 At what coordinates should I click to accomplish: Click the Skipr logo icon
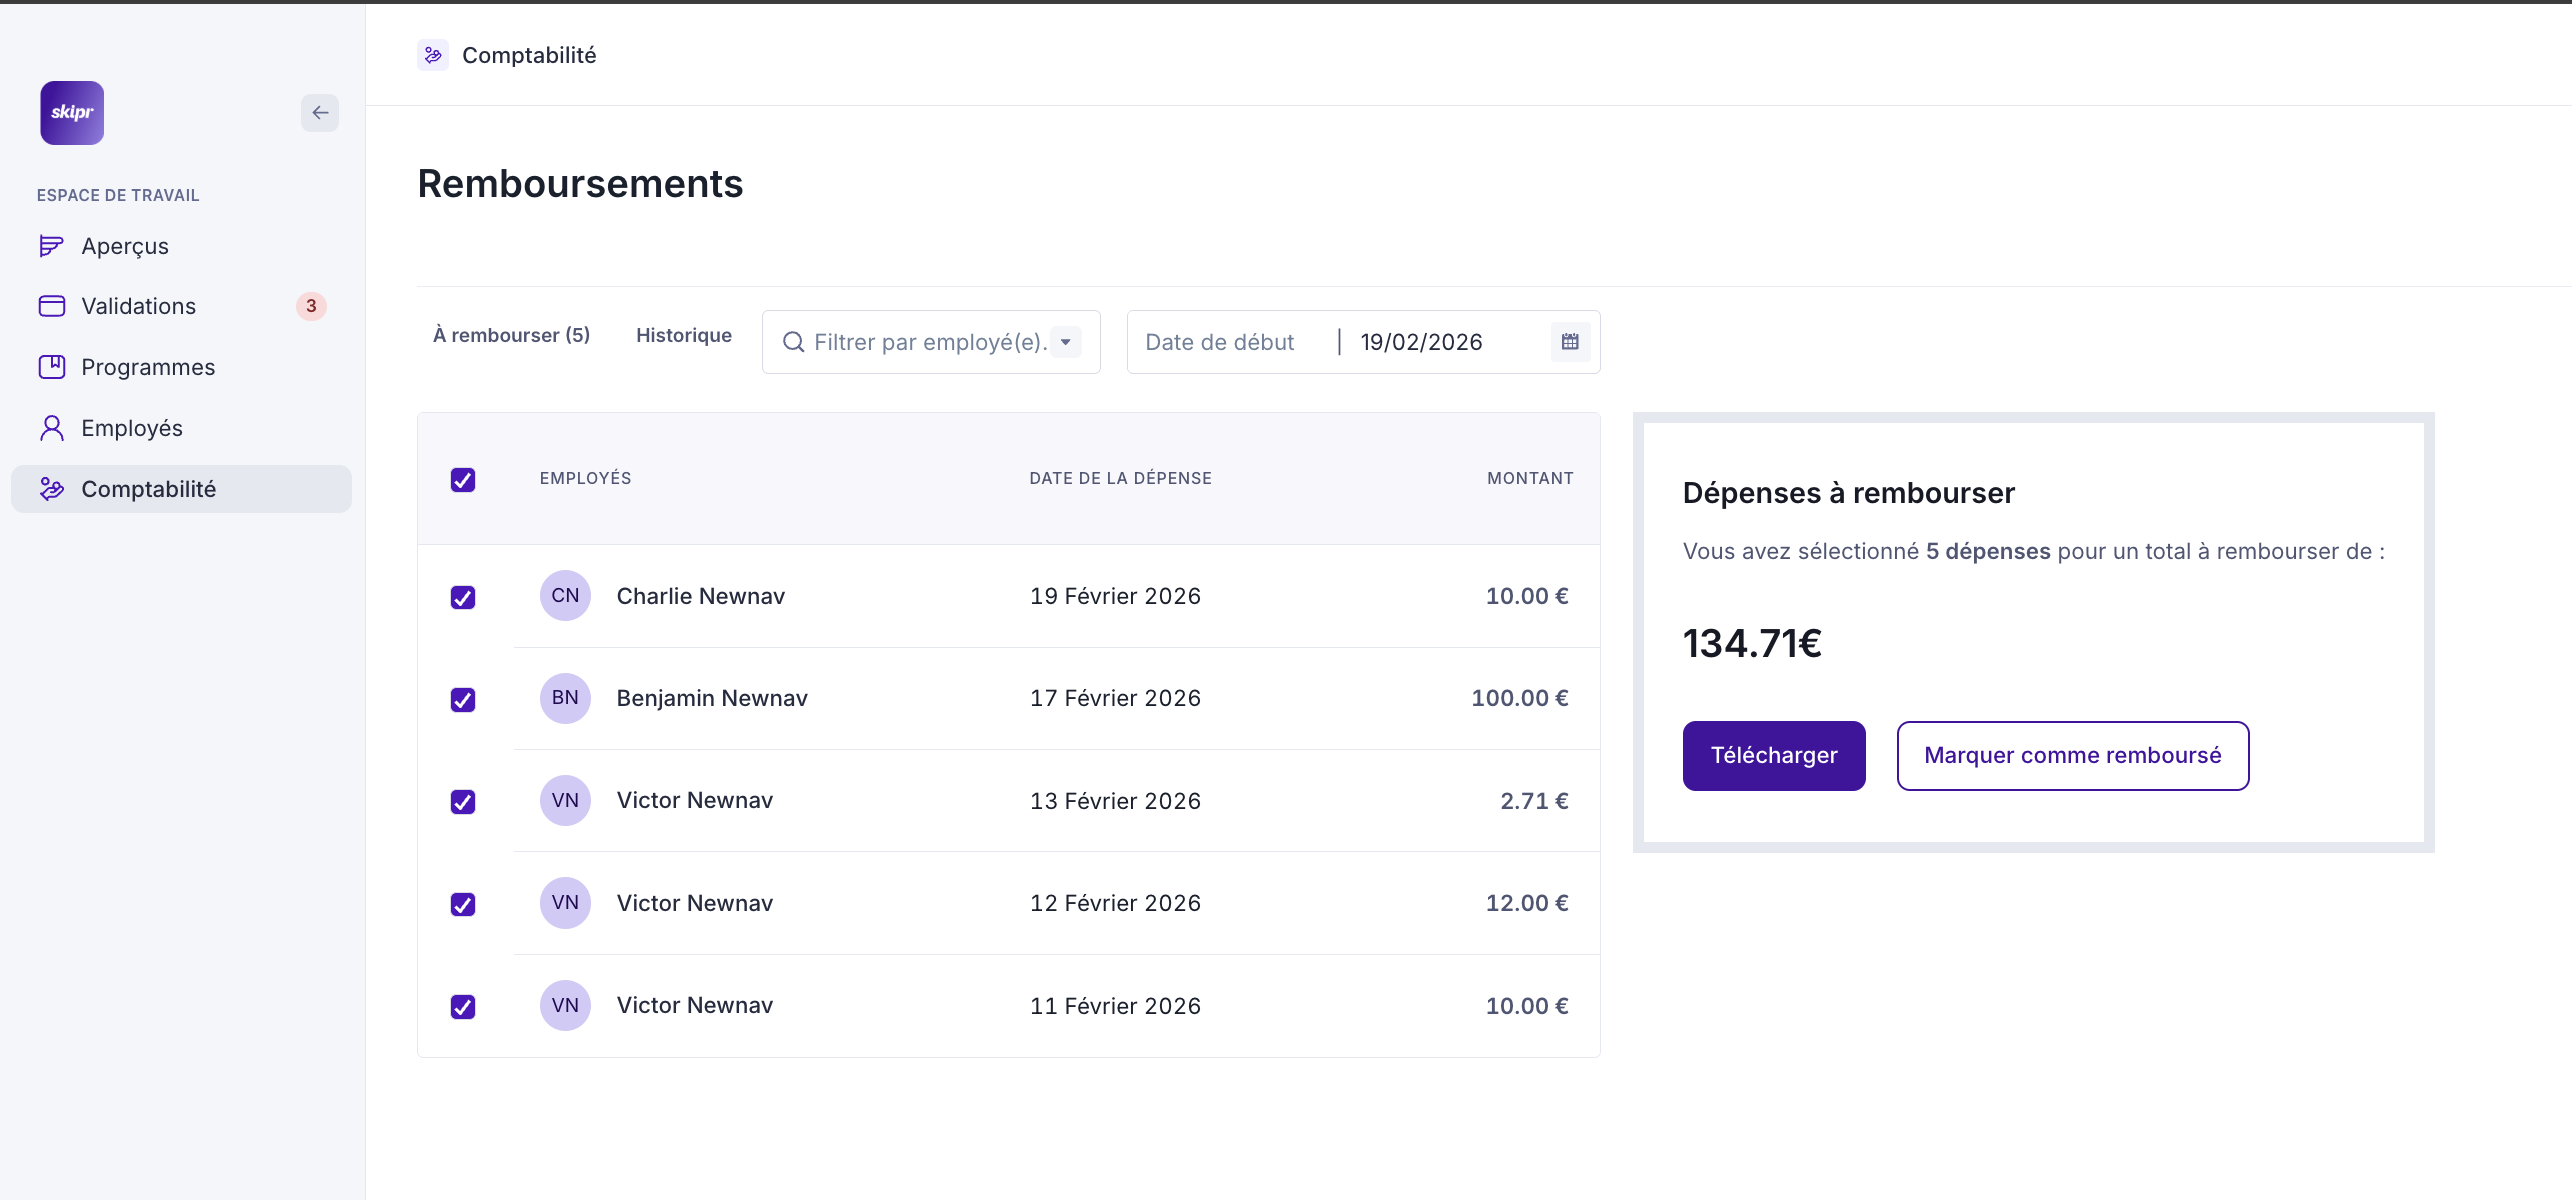72,113
